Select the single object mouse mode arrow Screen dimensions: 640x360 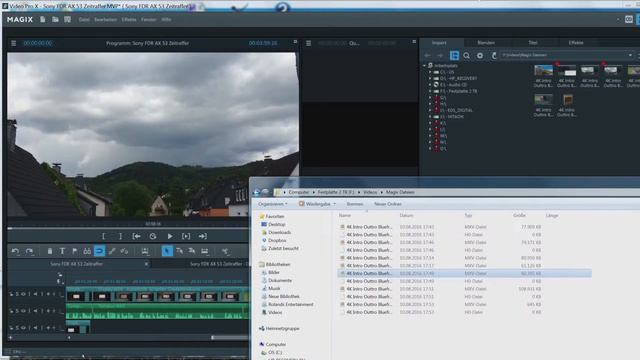tap(167, 251)
